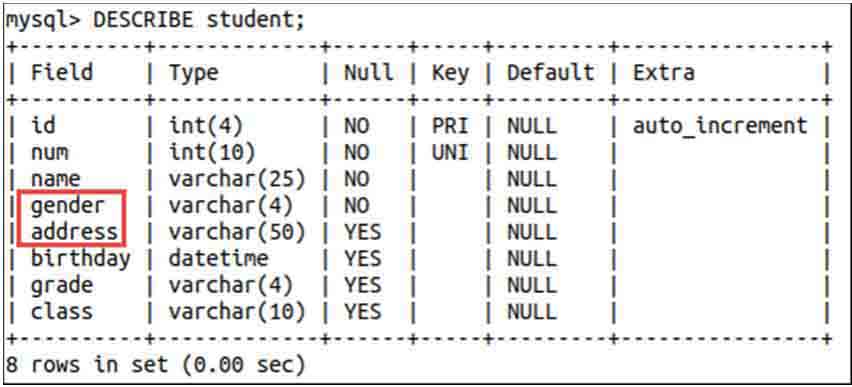Select the 'Type' column header
The width and height of the screenshot is (852, 387).
[x=193, y=73]
